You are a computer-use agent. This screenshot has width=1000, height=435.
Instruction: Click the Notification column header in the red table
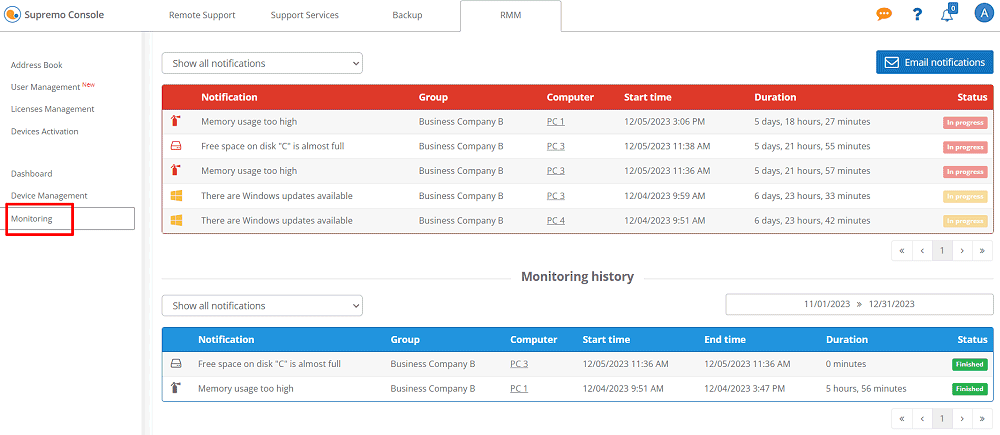click(x=229, y=98)
